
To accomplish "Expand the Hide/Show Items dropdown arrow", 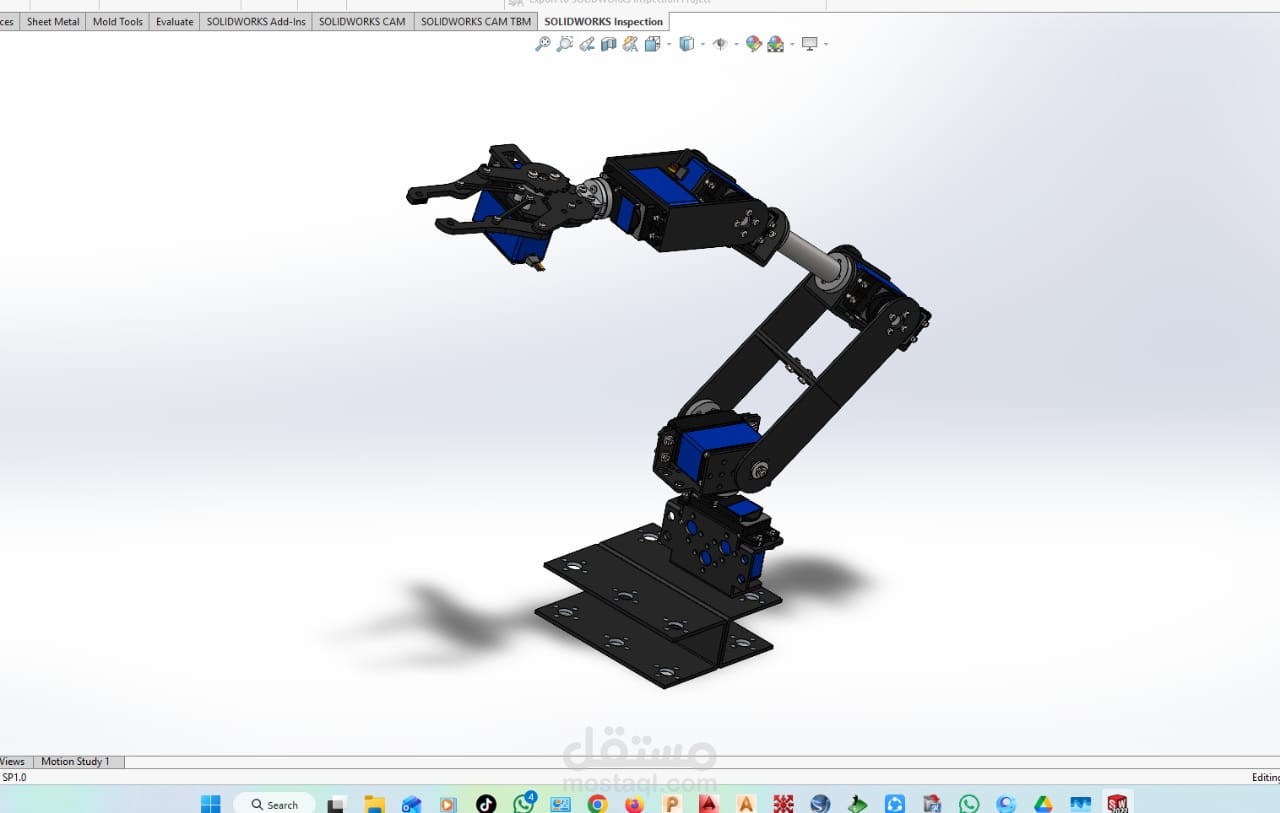I will 736,44.
